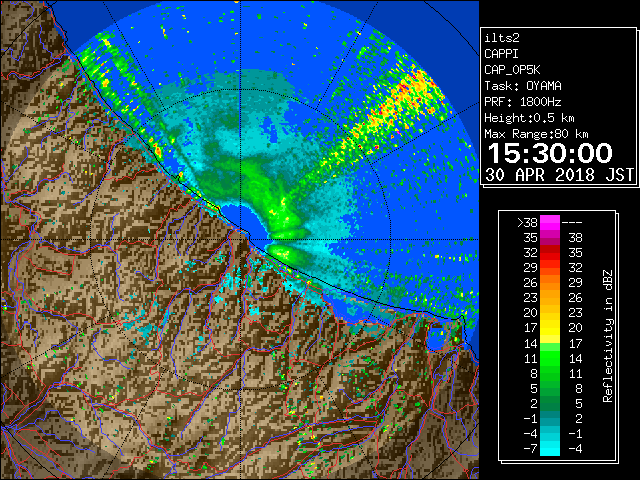Click the '-7' legend label
This screenshot has width=640, height=480.
(x=530, y=449)
